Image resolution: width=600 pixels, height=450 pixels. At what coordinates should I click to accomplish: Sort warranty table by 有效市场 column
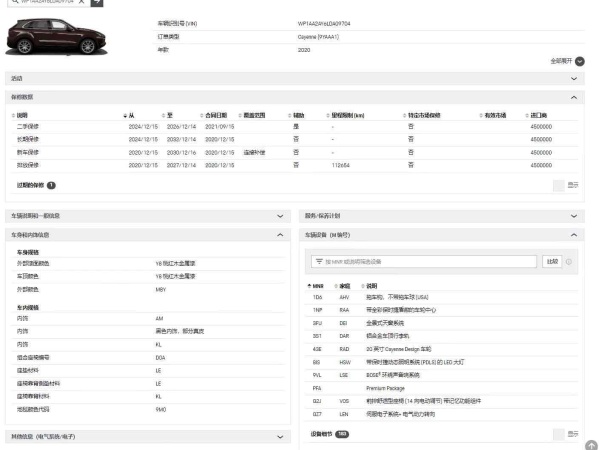[x=493, y=115]
